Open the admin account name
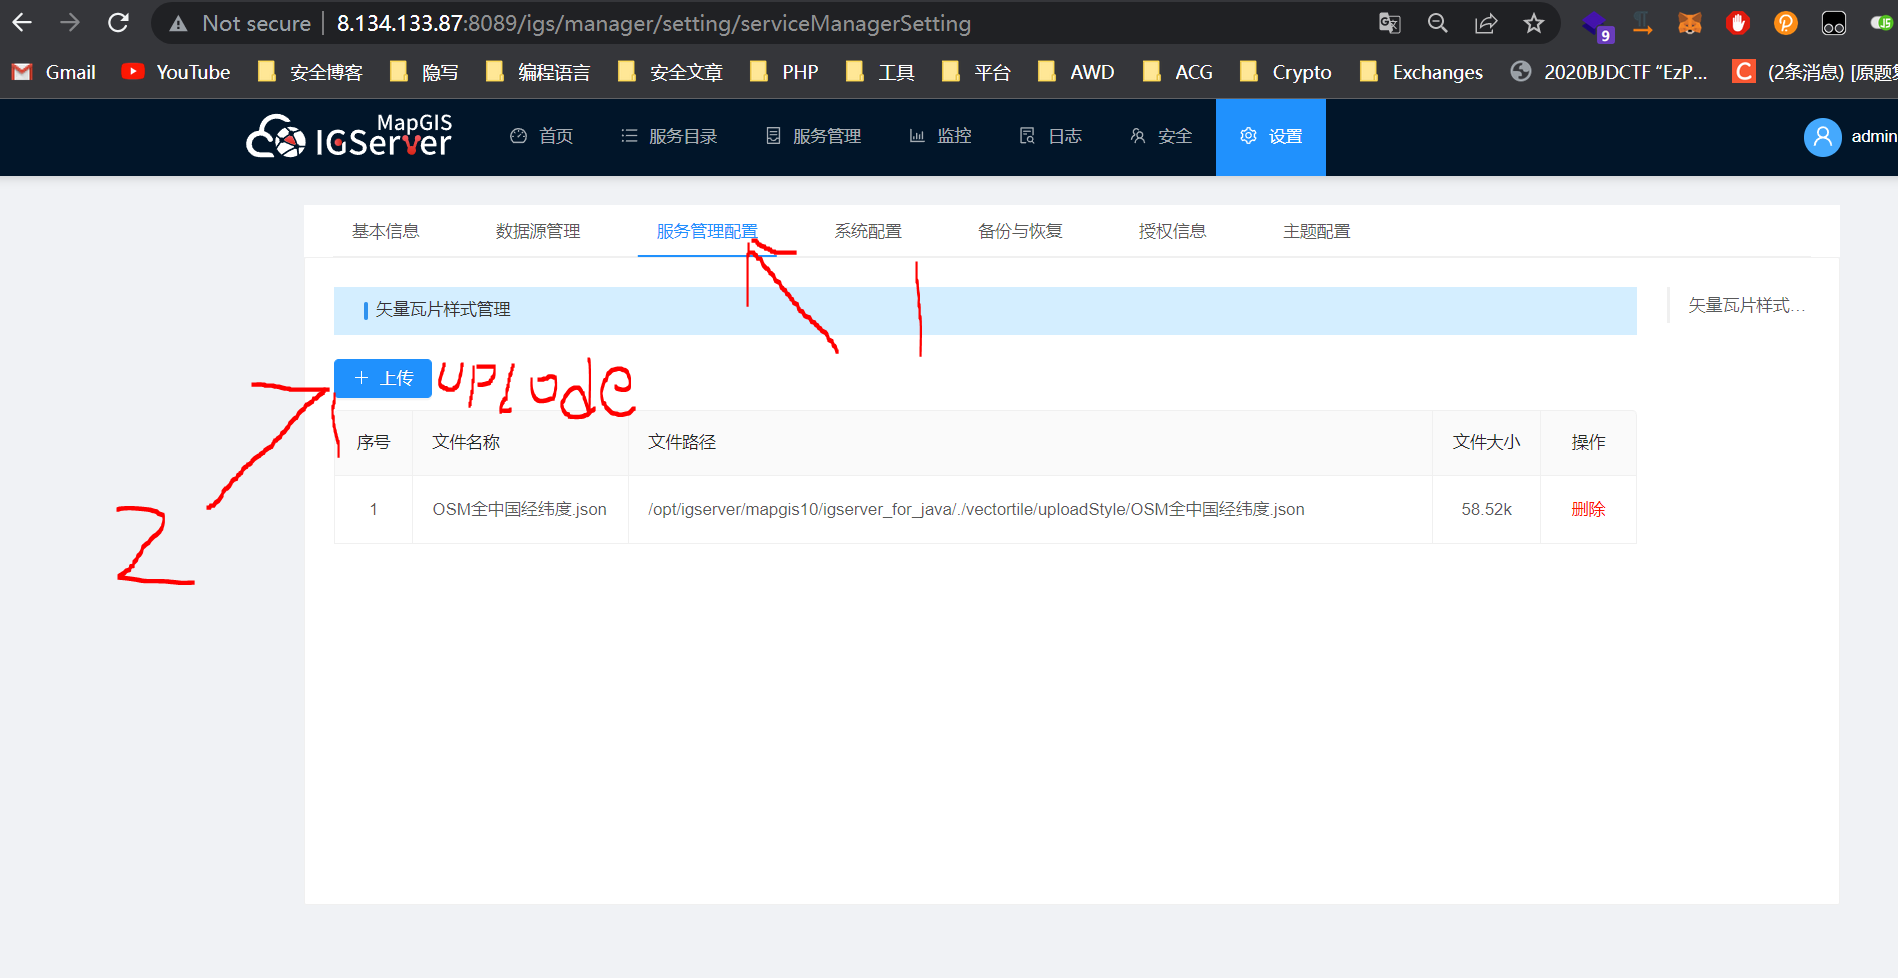Screen dimensions: 1898x978 1873,137
